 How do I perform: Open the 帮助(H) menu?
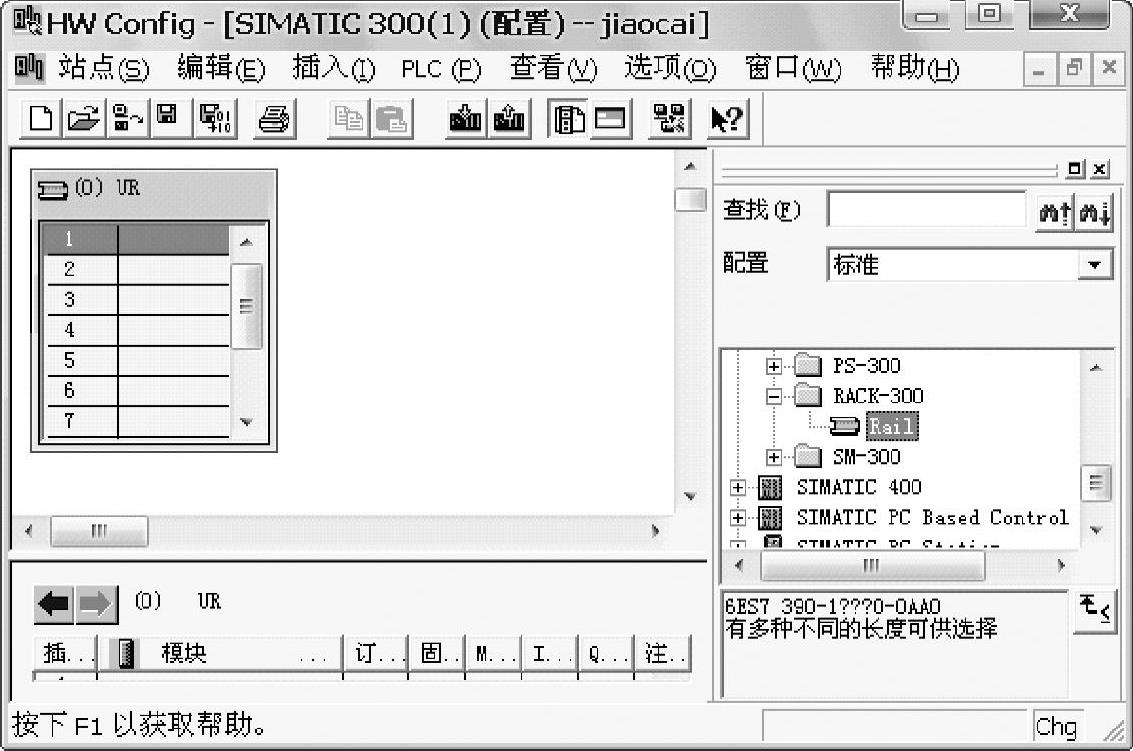pos(915,68)
